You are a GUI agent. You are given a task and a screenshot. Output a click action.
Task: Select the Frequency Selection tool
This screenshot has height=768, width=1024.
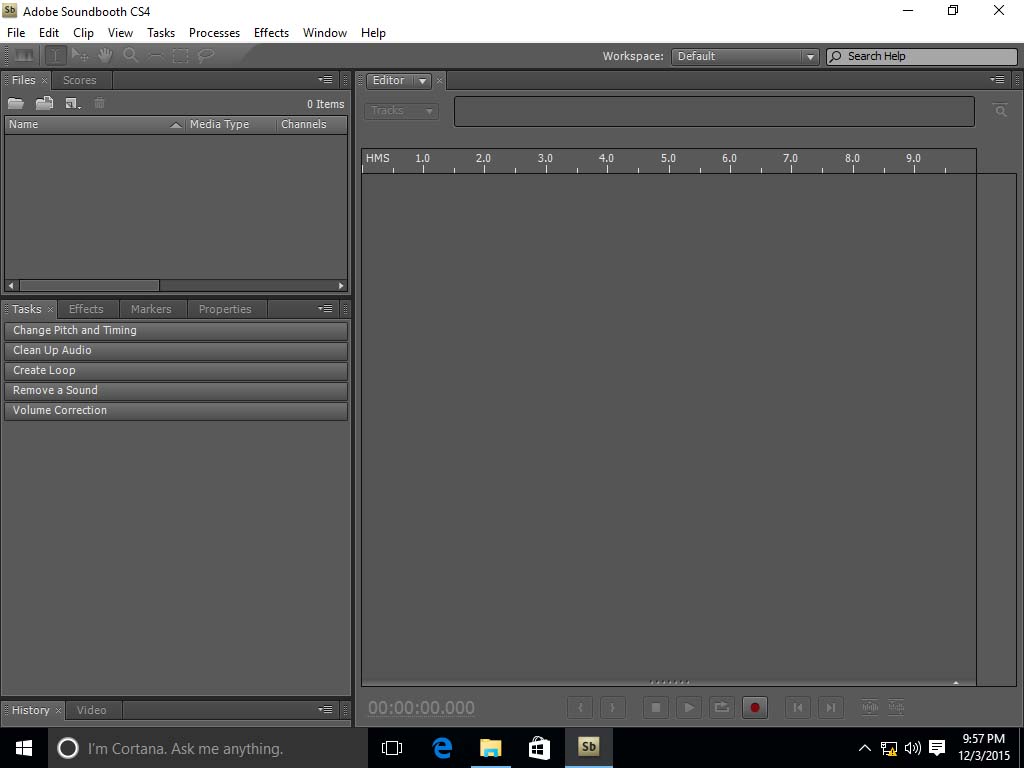155,56
